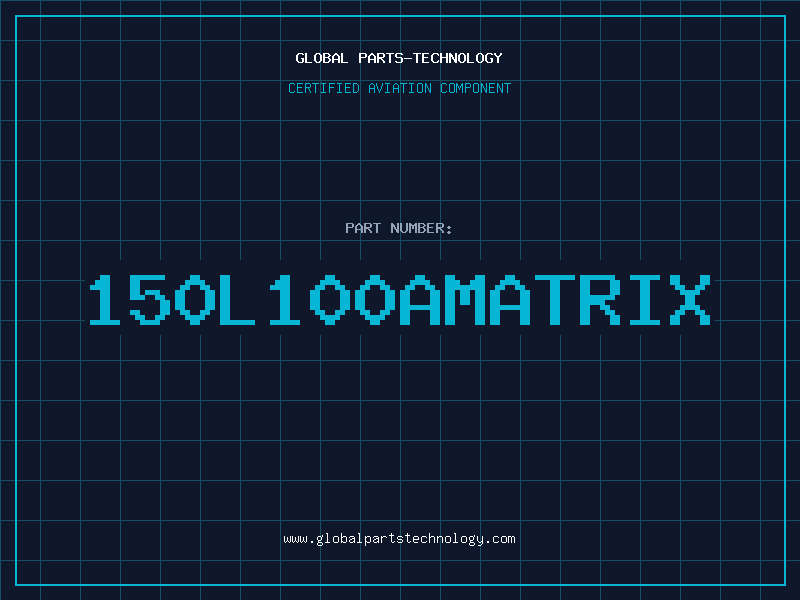Click PARTS-TECHNOLOGY in the top heading
The image size is (800, 600).
(x=429, y=58)
